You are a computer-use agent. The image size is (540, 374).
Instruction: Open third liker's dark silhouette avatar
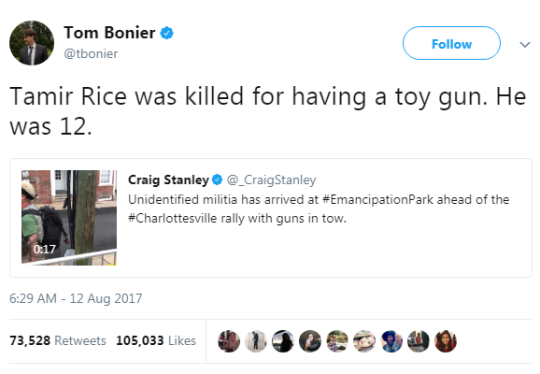[283, 341]
